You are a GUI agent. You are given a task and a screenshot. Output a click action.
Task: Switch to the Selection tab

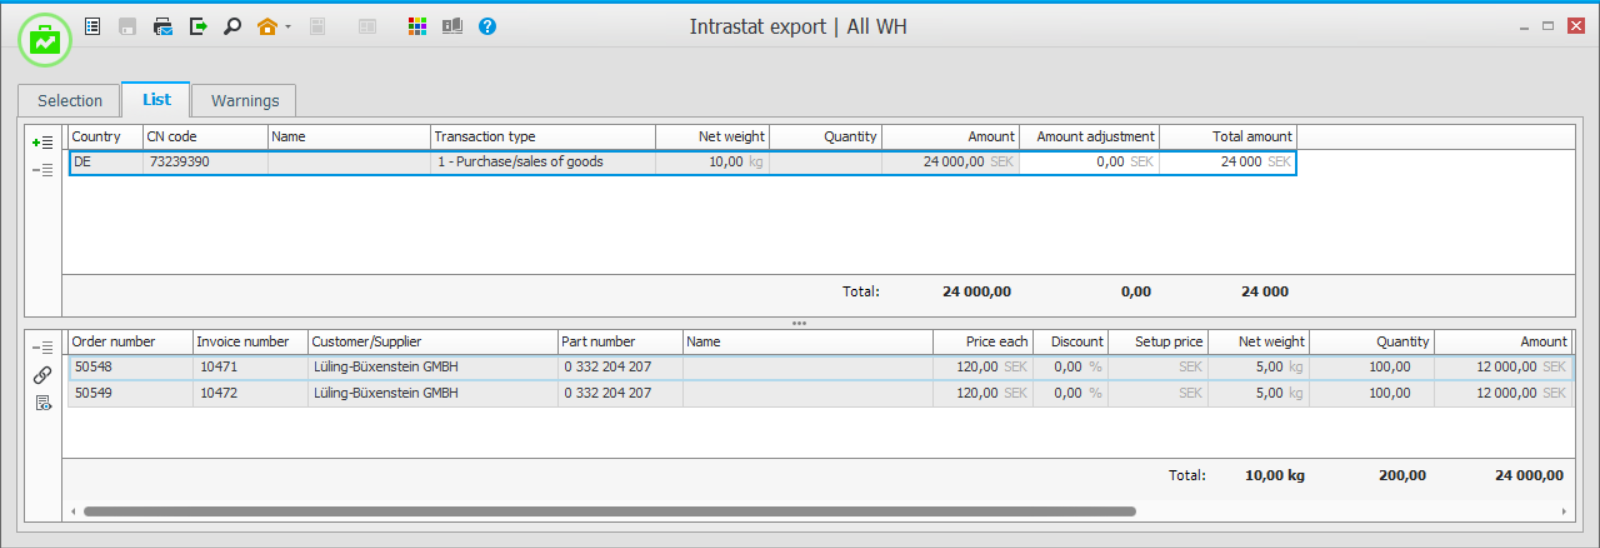(x=70, y=101)
